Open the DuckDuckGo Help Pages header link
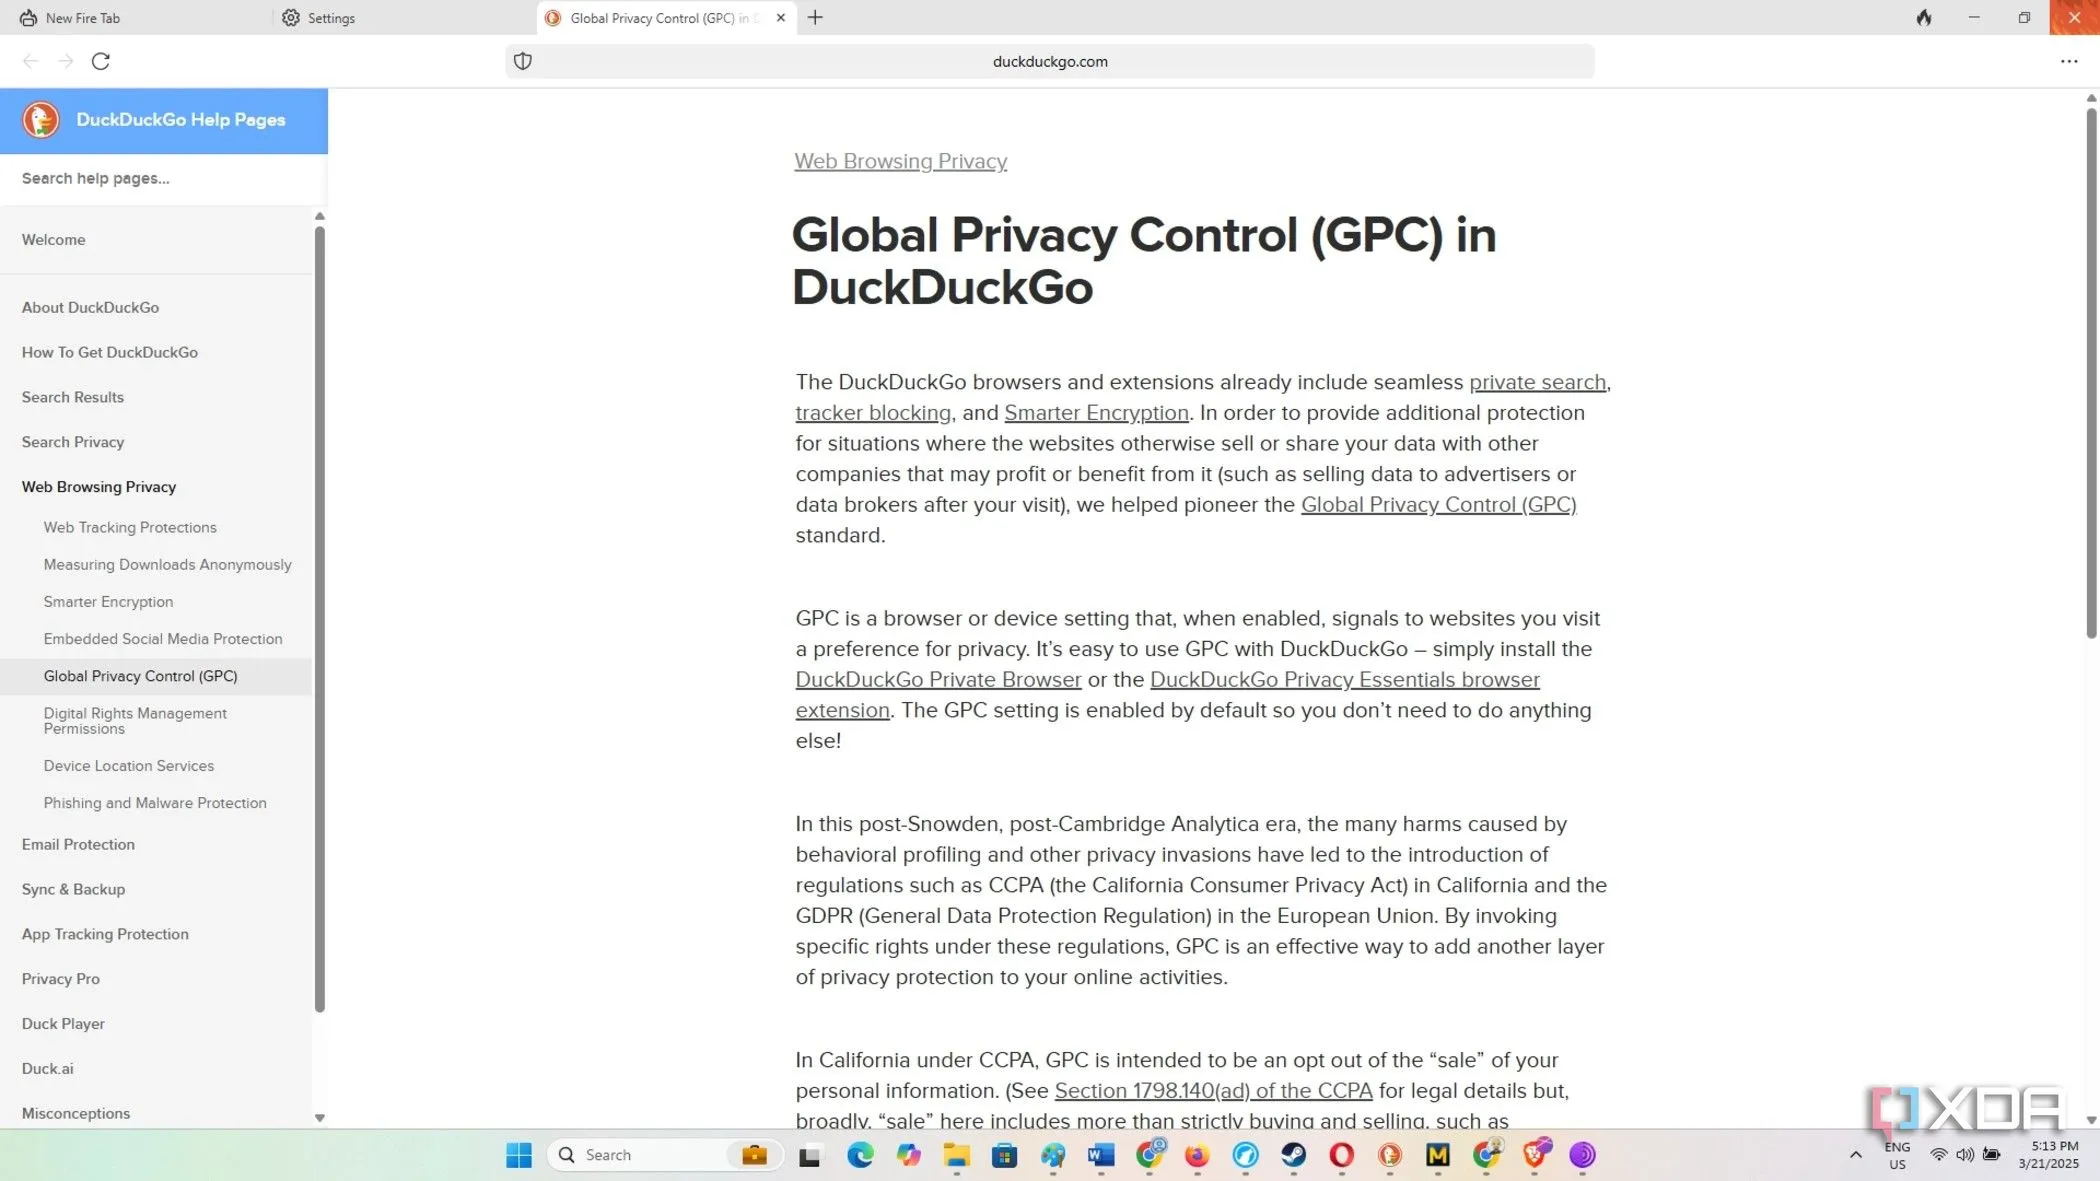 coord(181,120)
